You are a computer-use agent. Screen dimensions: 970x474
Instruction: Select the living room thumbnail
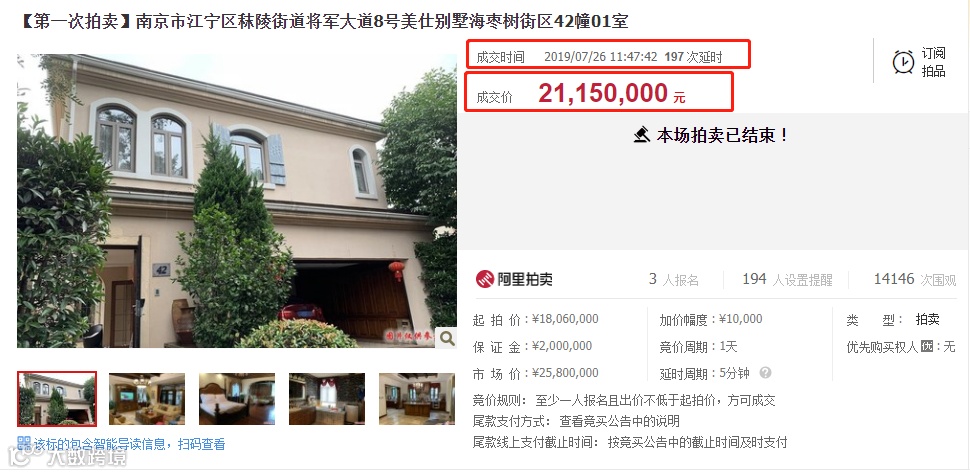(147, 399)
